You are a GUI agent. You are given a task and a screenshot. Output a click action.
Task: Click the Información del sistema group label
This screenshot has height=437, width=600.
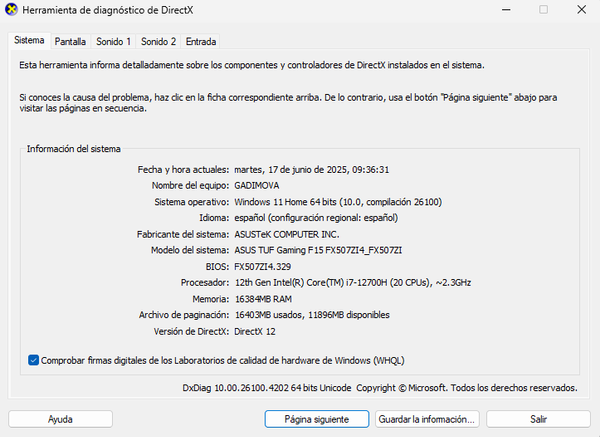[73, 149]
